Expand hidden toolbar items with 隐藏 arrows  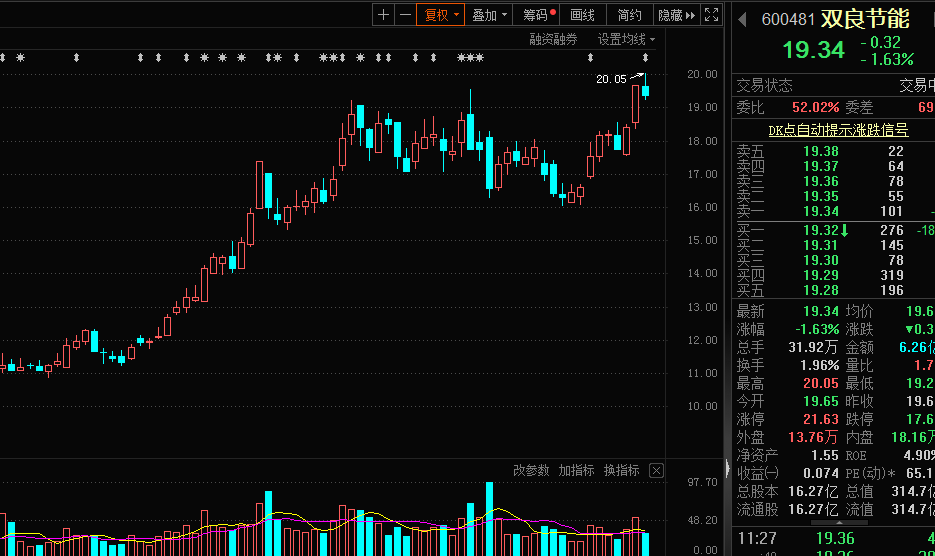click(675, 15)
